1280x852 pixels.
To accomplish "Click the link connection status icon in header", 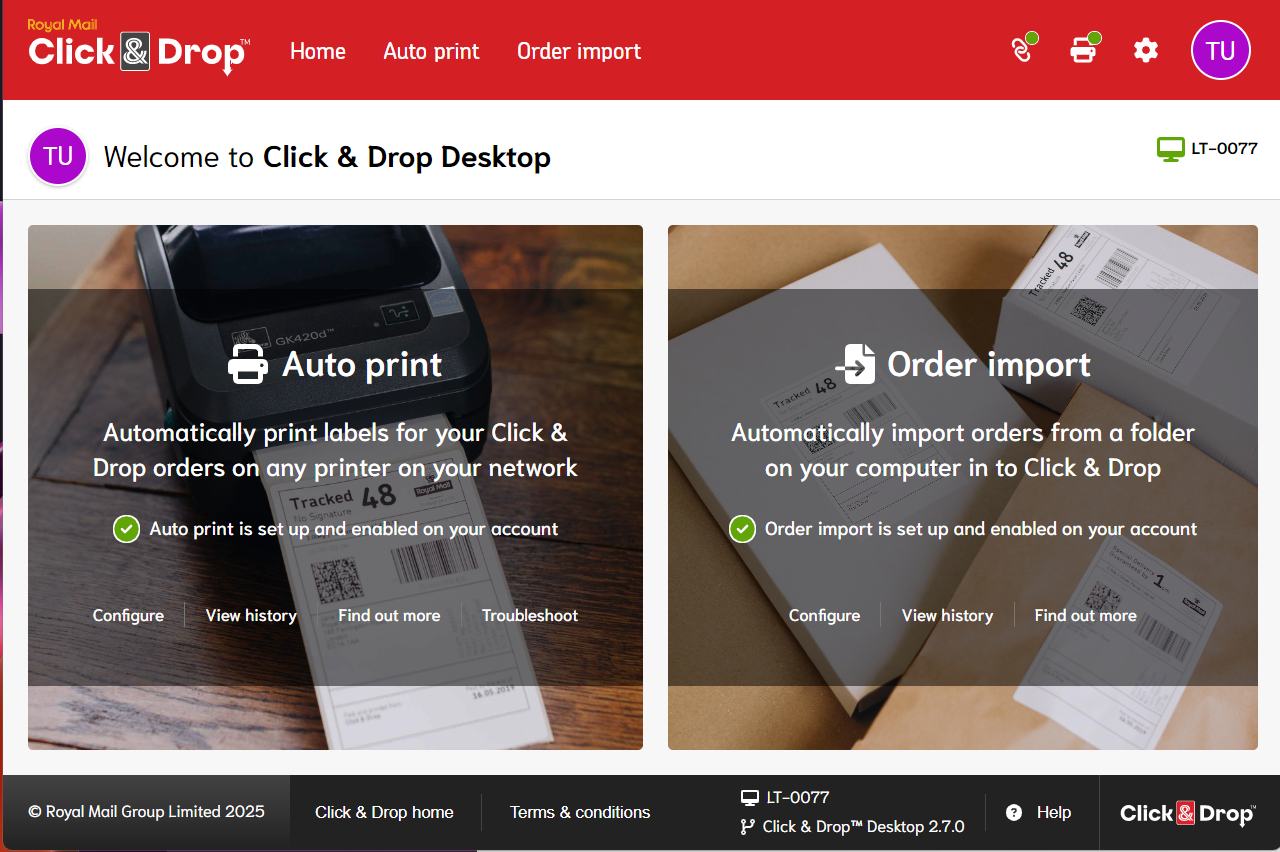I will click(x=1022, y=50).
